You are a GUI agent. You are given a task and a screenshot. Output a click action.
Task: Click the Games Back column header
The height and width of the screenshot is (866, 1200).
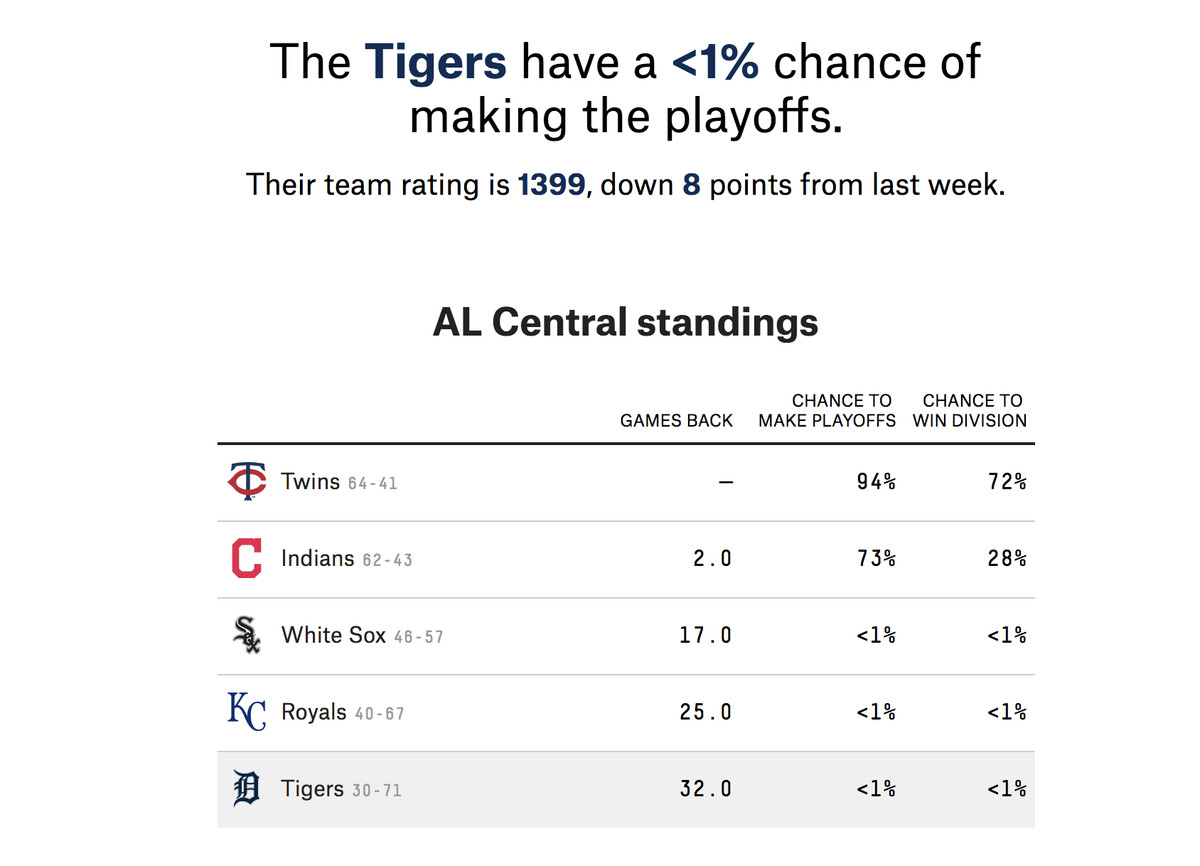676,421
